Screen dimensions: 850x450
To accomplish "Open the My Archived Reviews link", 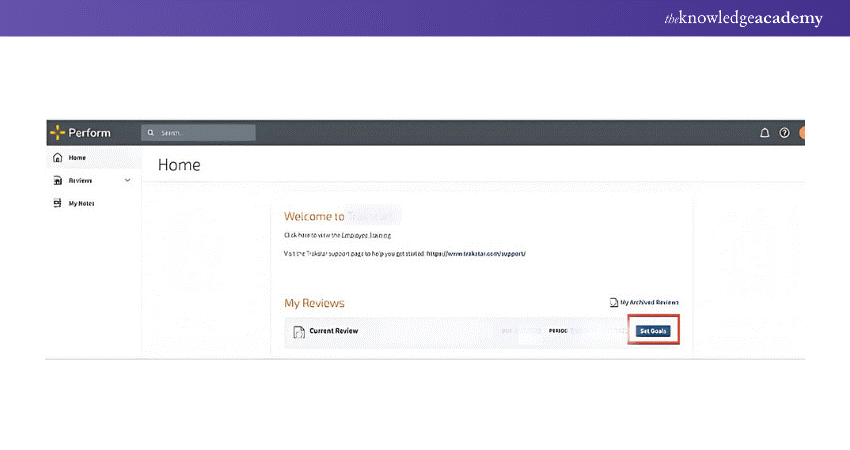I will coord(650,302).
